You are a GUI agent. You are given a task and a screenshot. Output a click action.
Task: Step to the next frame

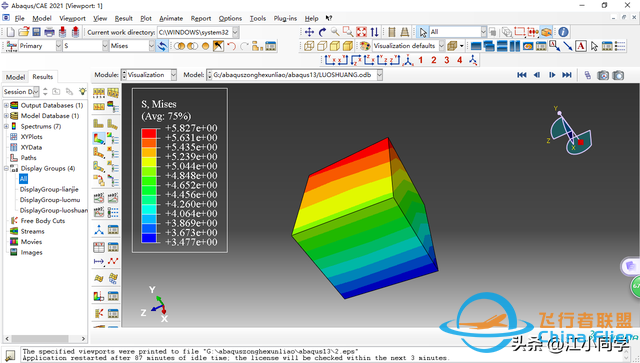pyautogui.click(x=552, y=75)
